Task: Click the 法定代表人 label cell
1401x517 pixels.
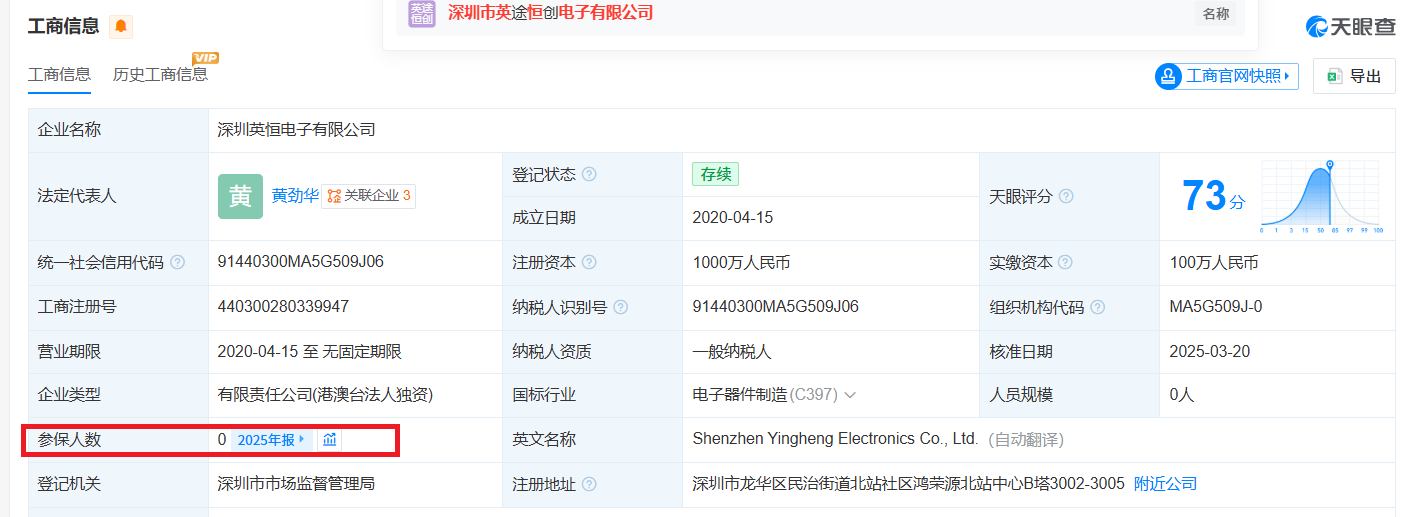Action: [x=118, y=196]
